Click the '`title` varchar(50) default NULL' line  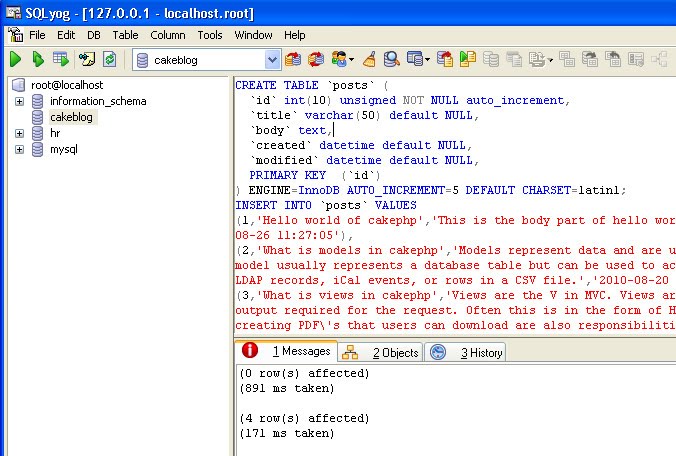[364, 115]
